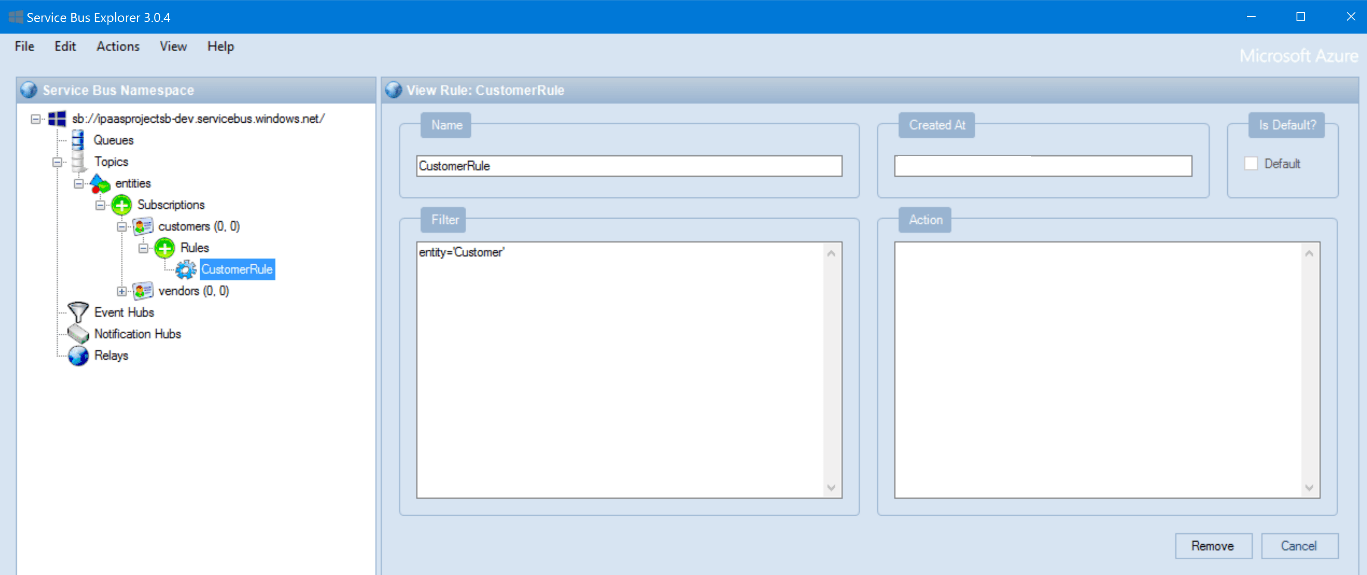Open the View menu
1367x575 pixels.
pos(173,46)
